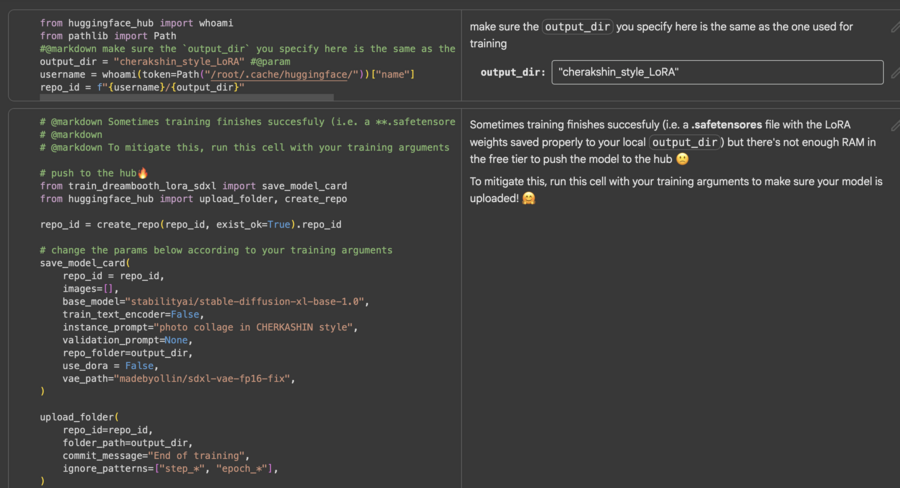Click the hugging face emoji after 'uploaded!'
Screen dimensions: 900x488
click(528, 198)
